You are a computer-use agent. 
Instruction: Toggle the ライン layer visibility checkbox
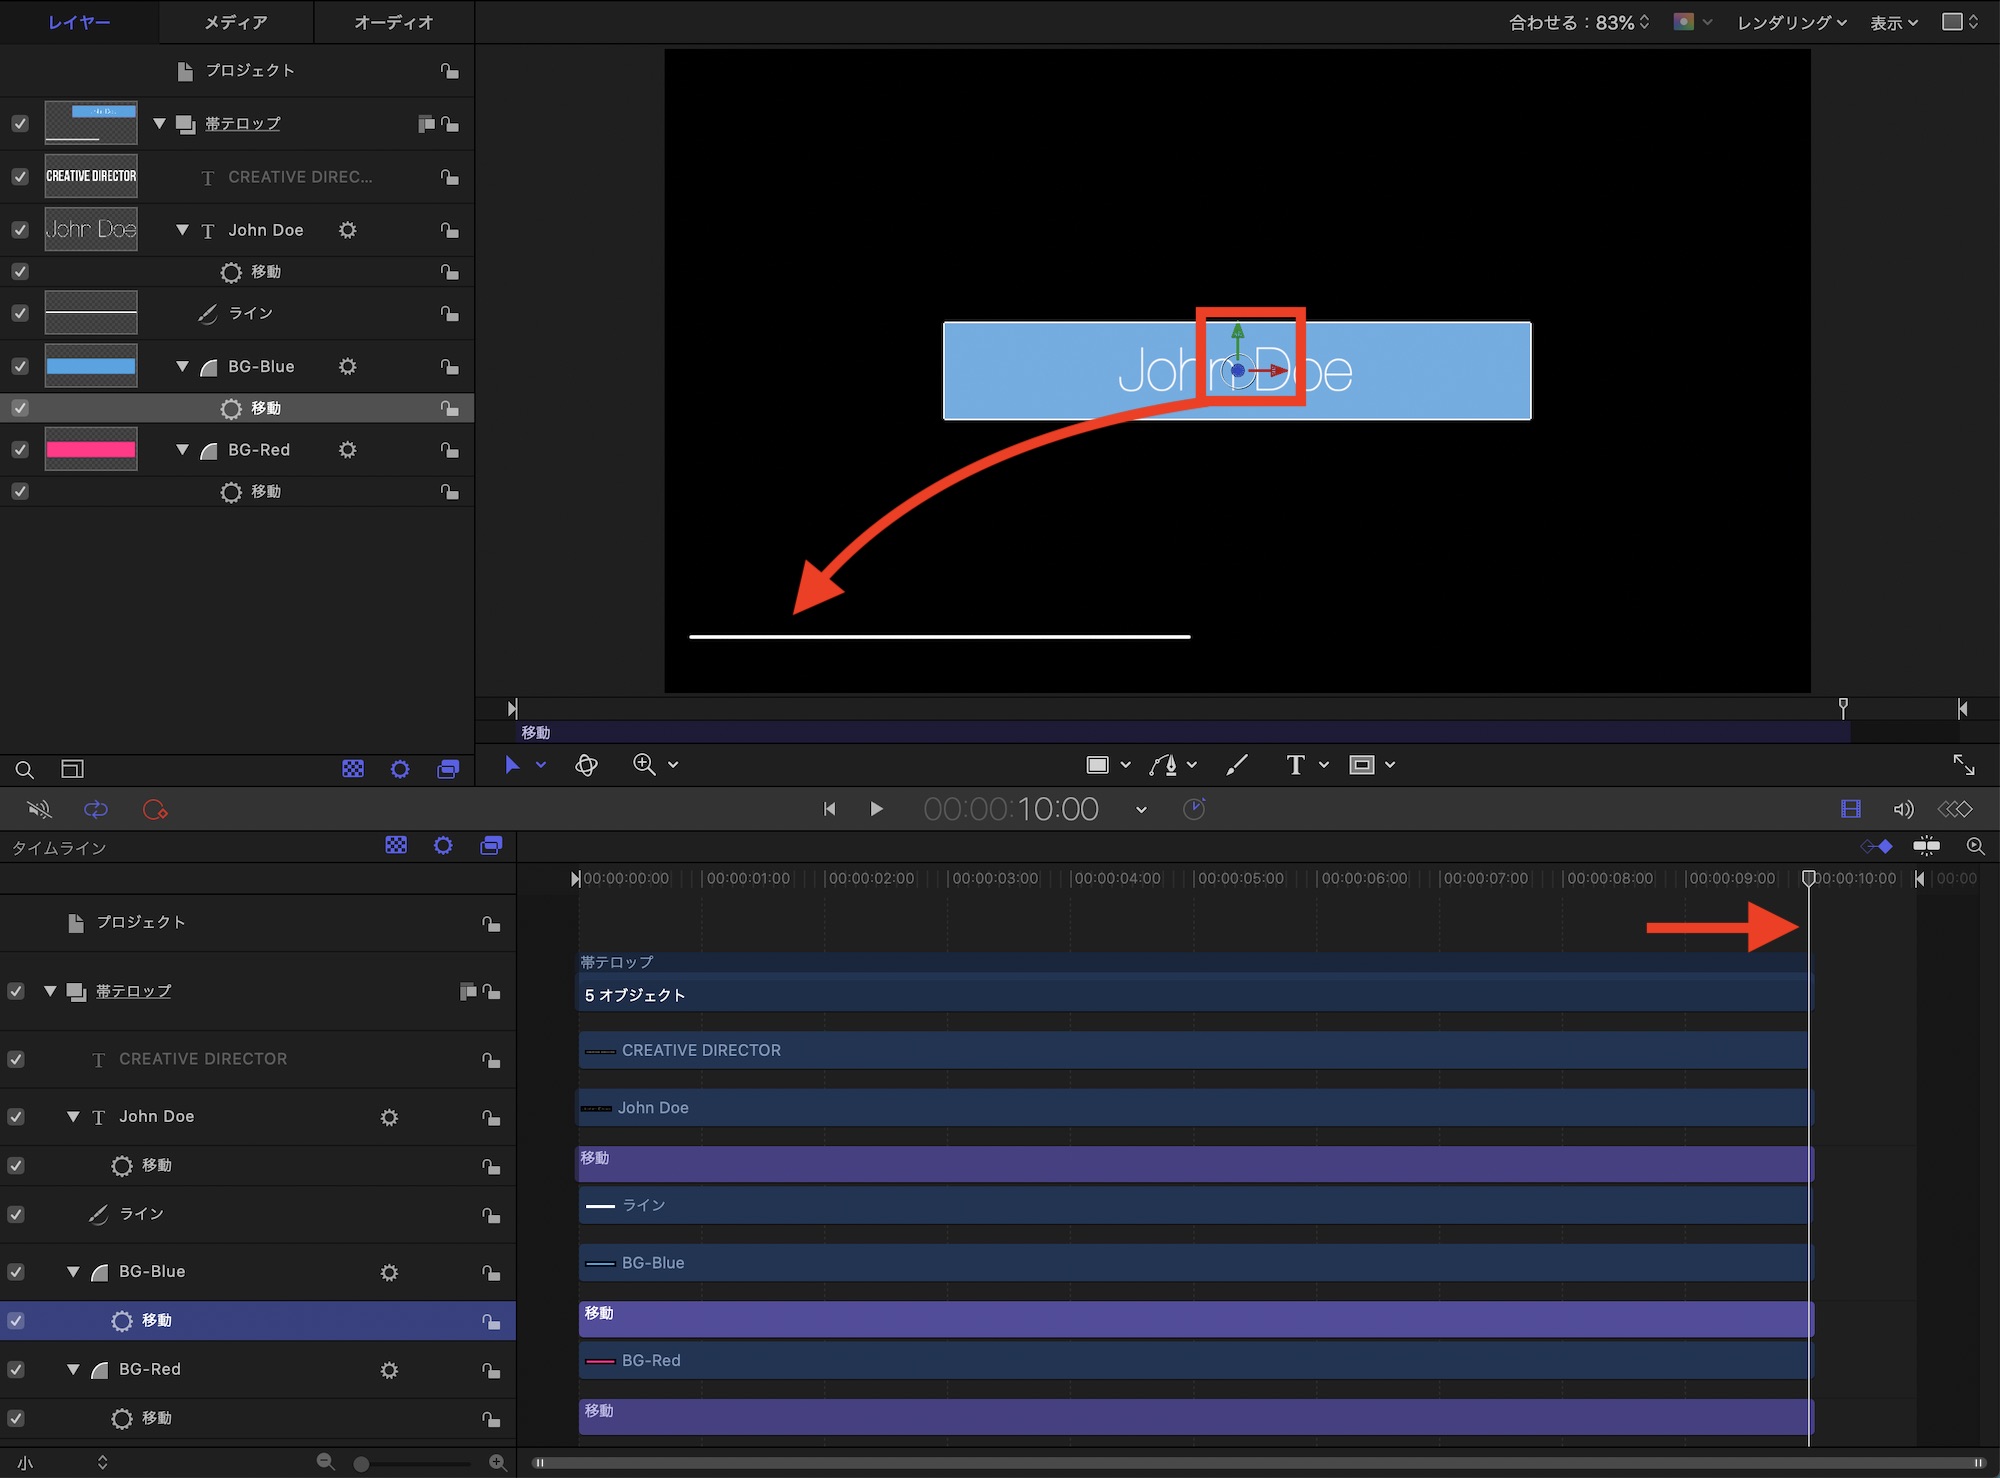tap(20, 314)
